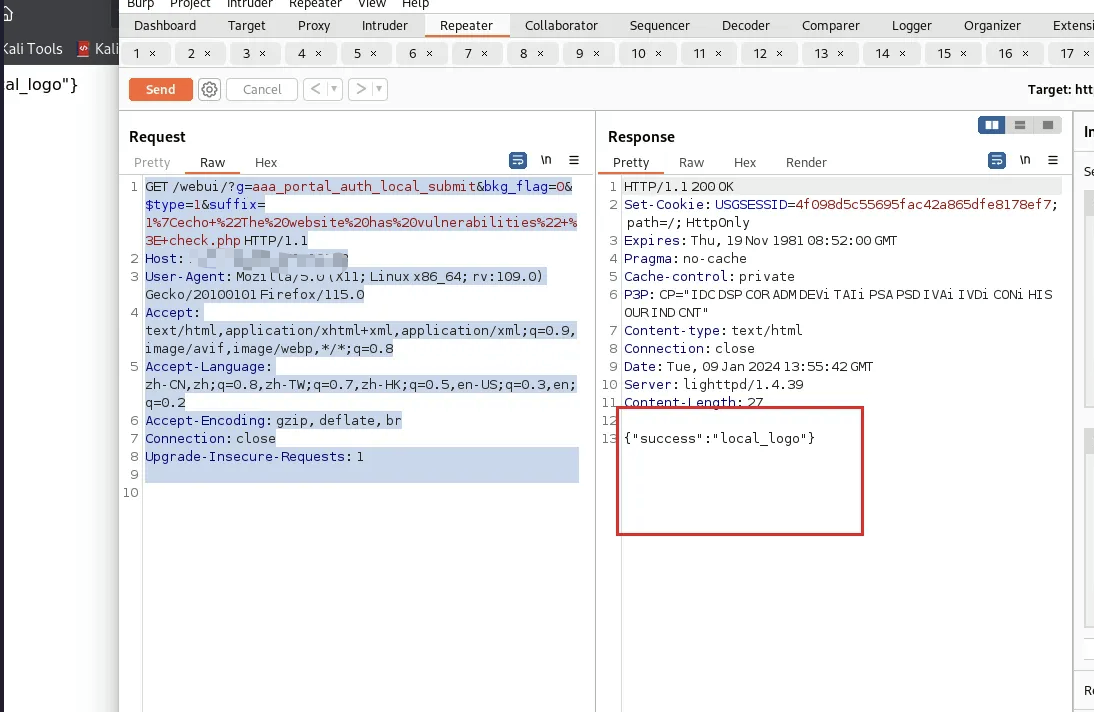The image size is (1094, 712).
Task: Click the Target host label at top right
Action: pyautogui.click(x=1061, y=89)
